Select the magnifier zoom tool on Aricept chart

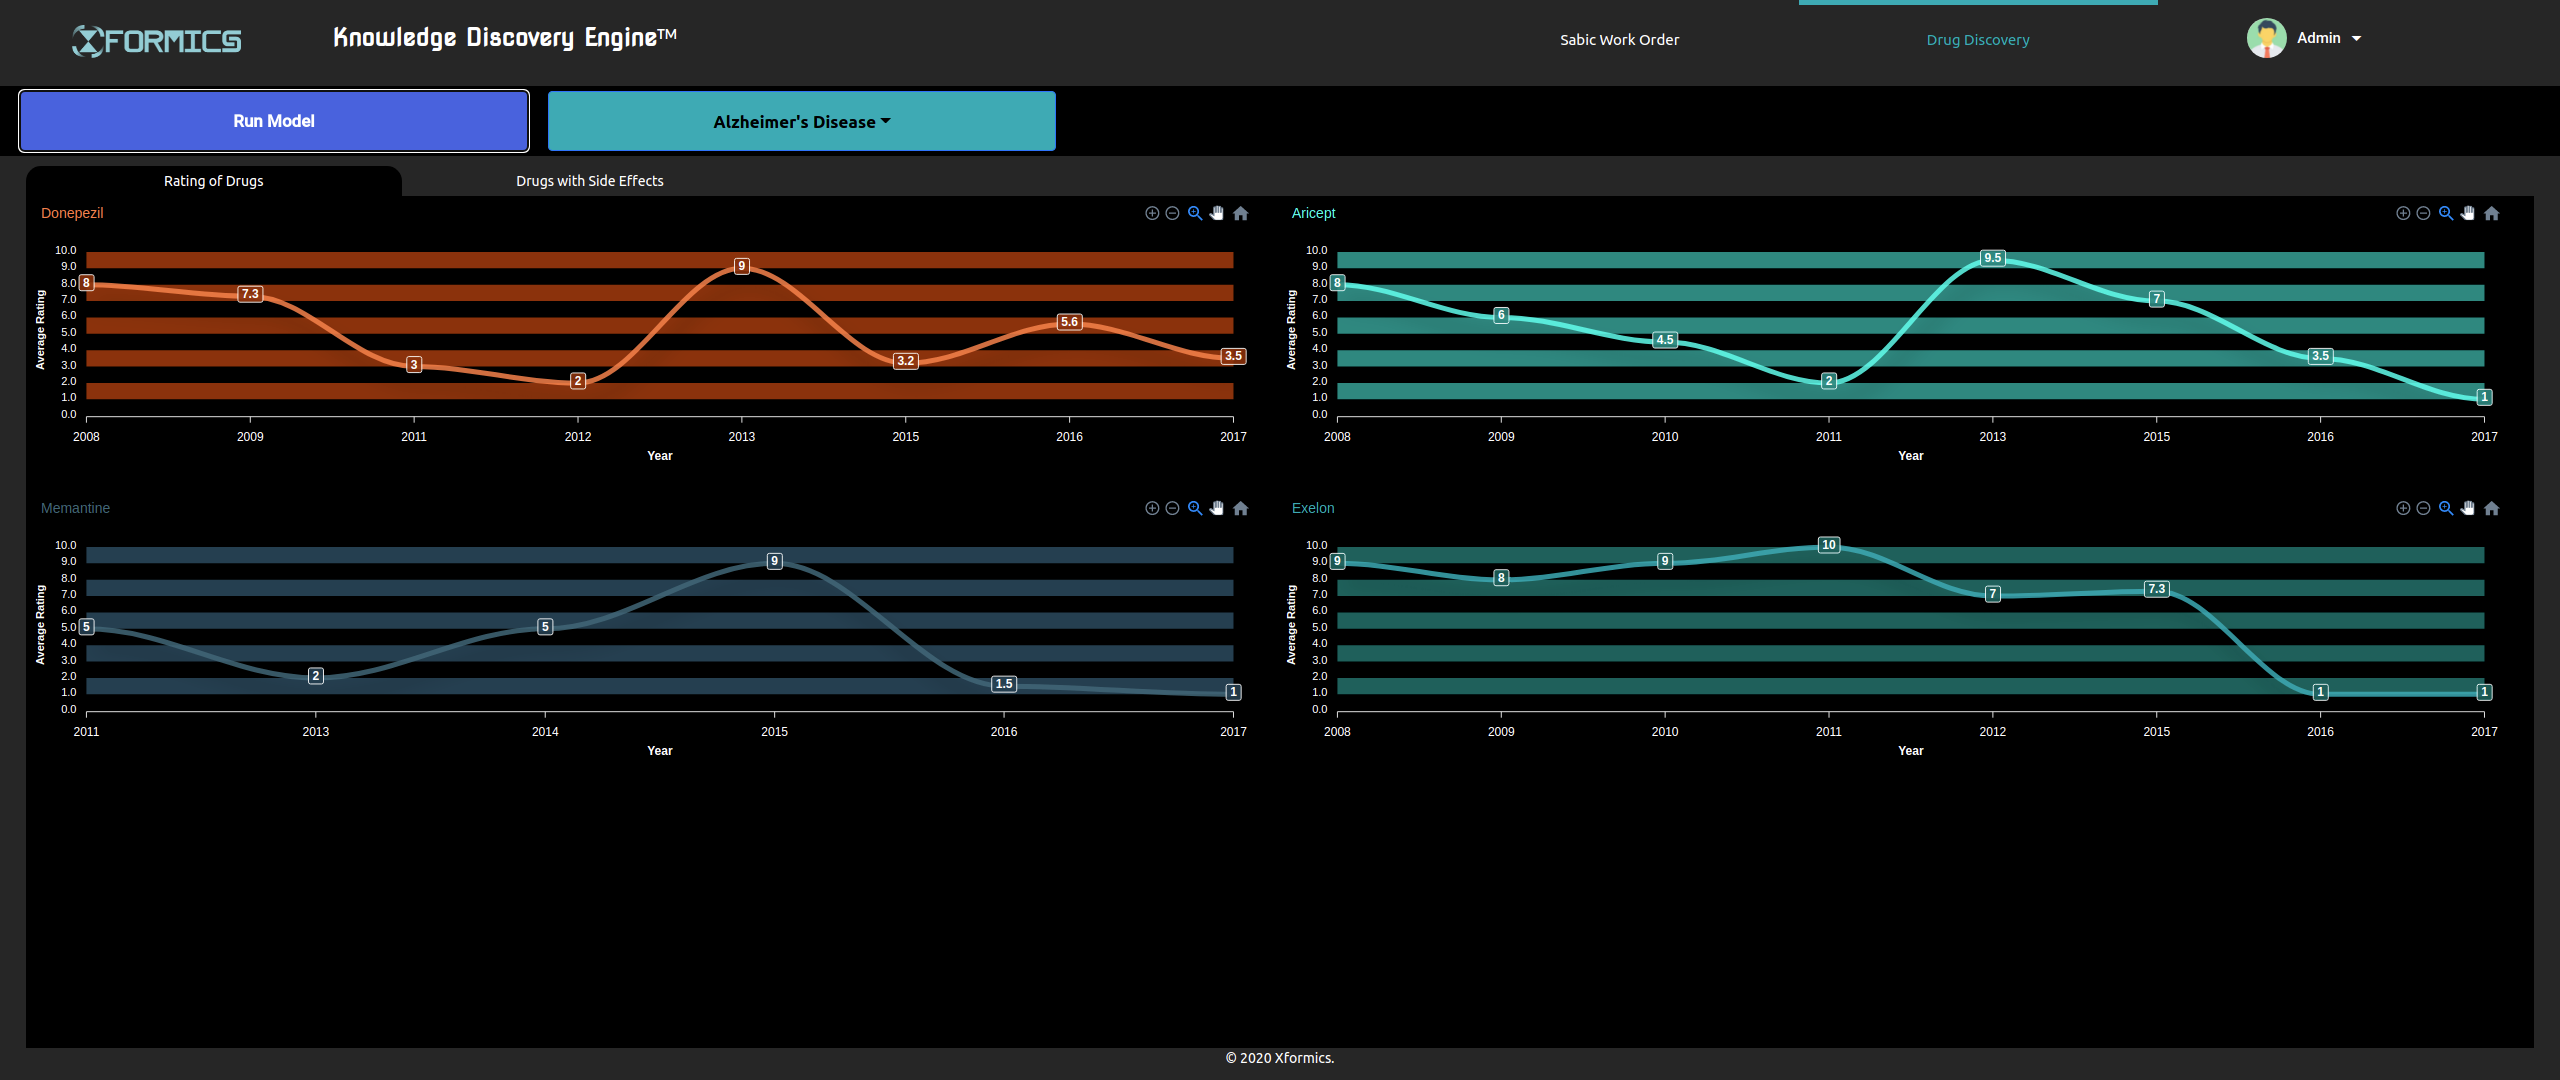(x=2445, y=213)
